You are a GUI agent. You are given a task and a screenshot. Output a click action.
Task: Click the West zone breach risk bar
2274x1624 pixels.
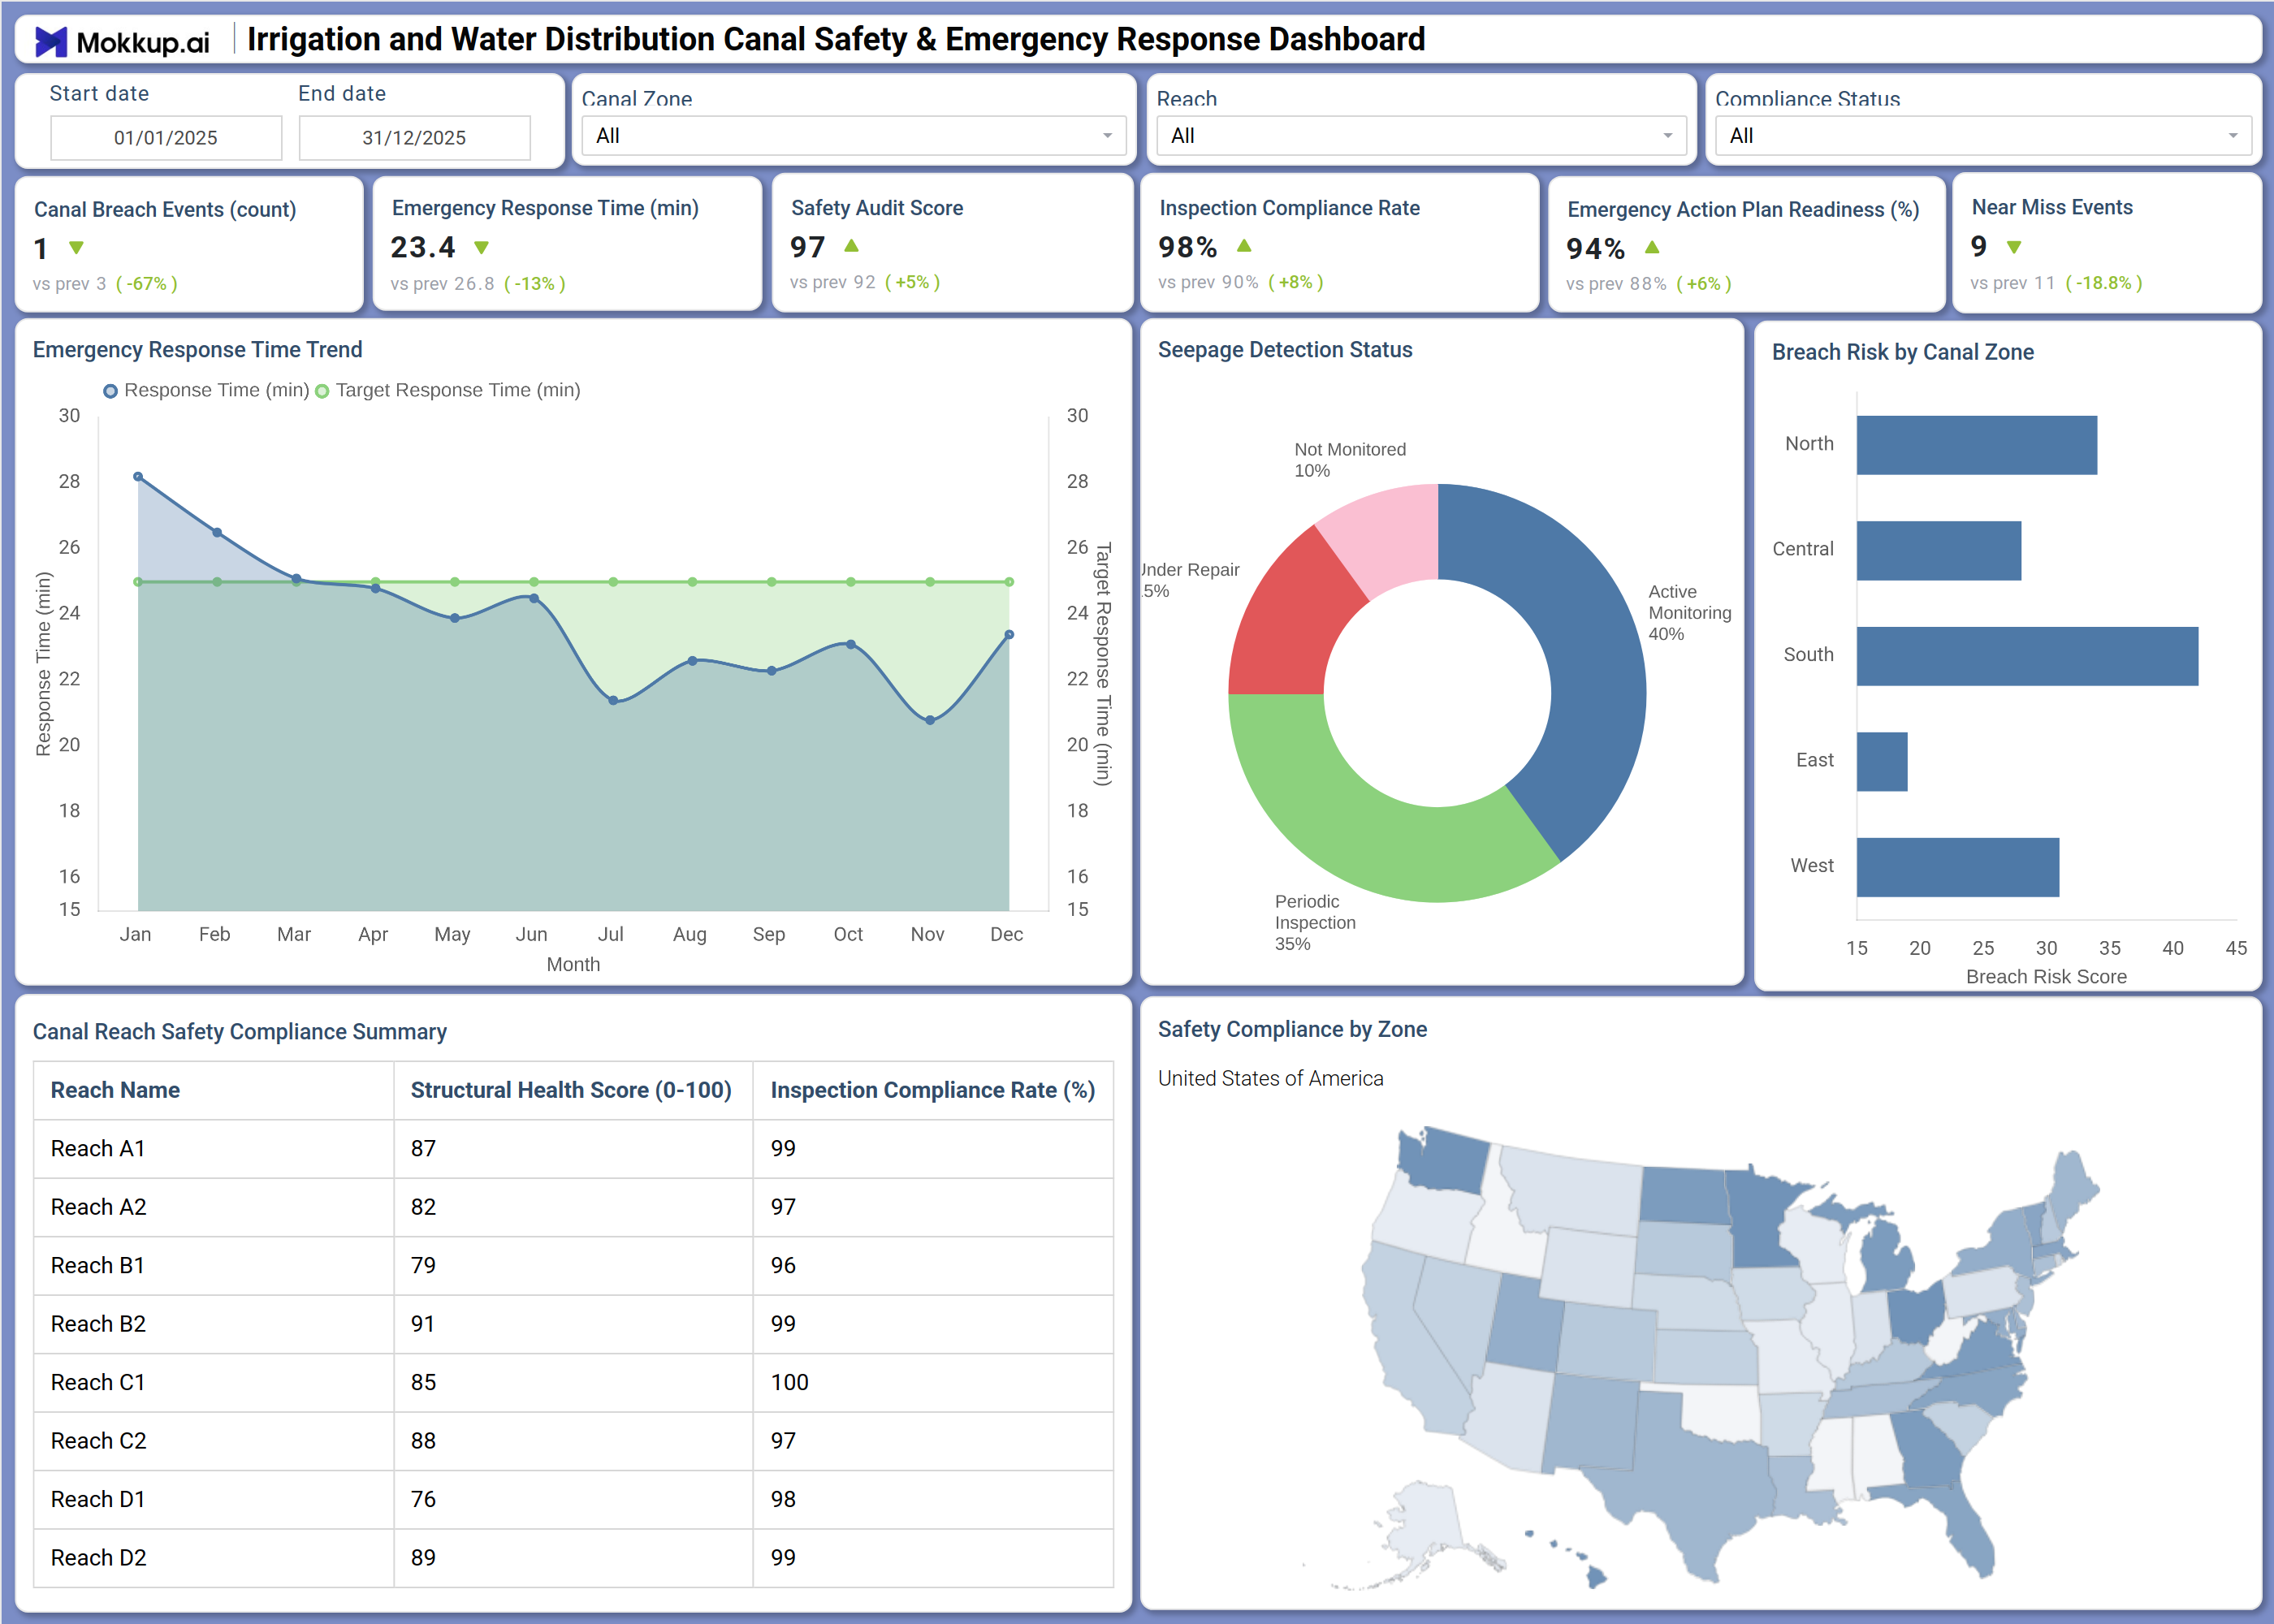(1957, 867)
